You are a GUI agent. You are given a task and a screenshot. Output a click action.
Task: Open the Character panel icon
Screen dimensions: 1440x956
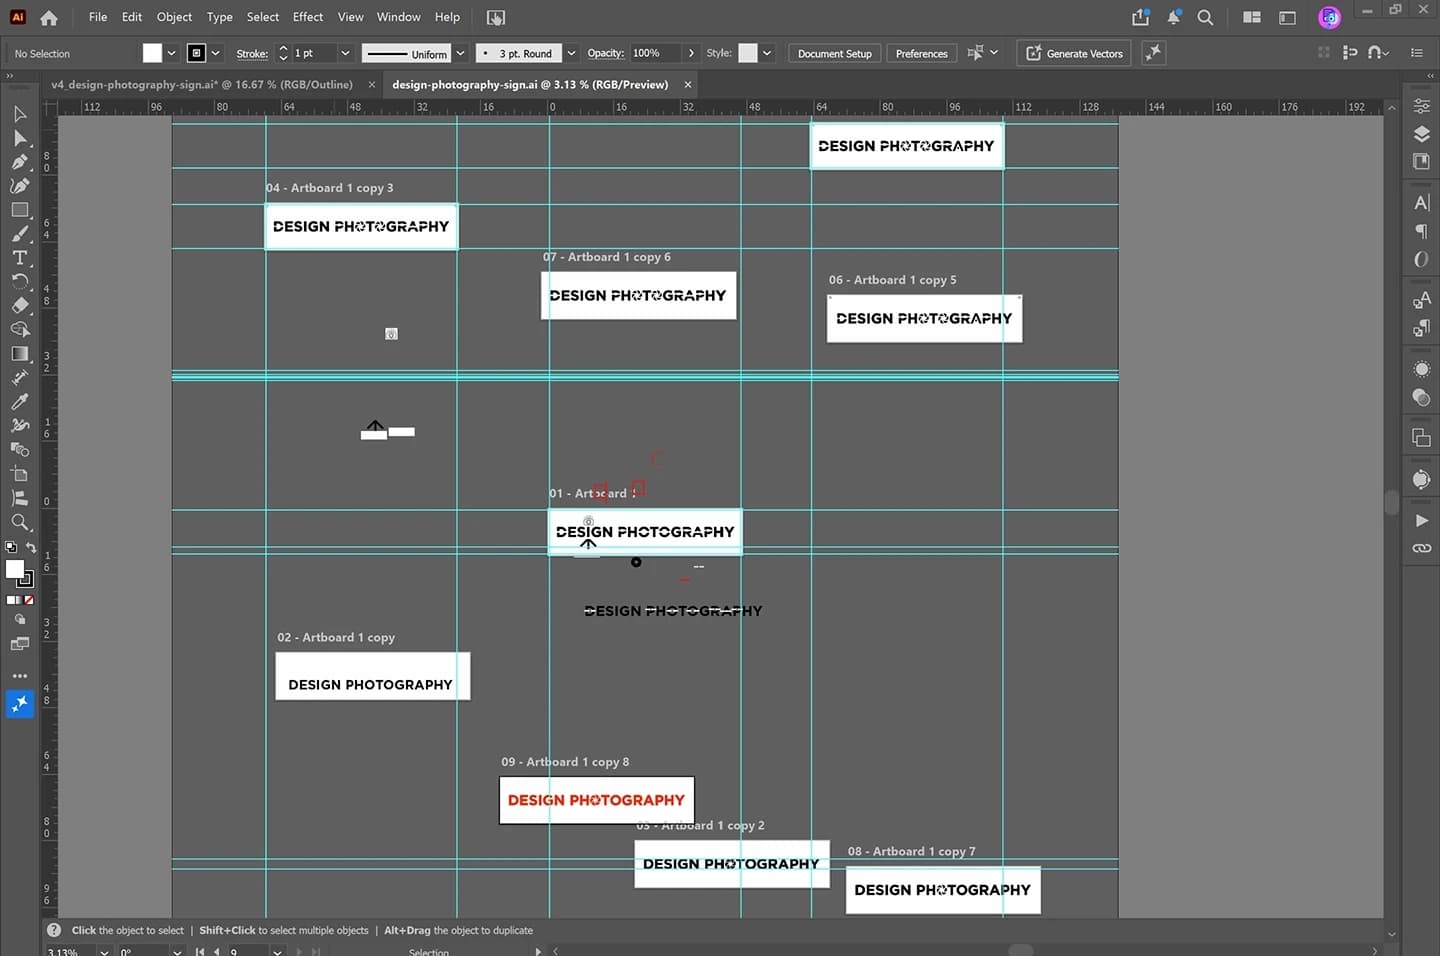pyautogui.click(x=1421, y=203)
